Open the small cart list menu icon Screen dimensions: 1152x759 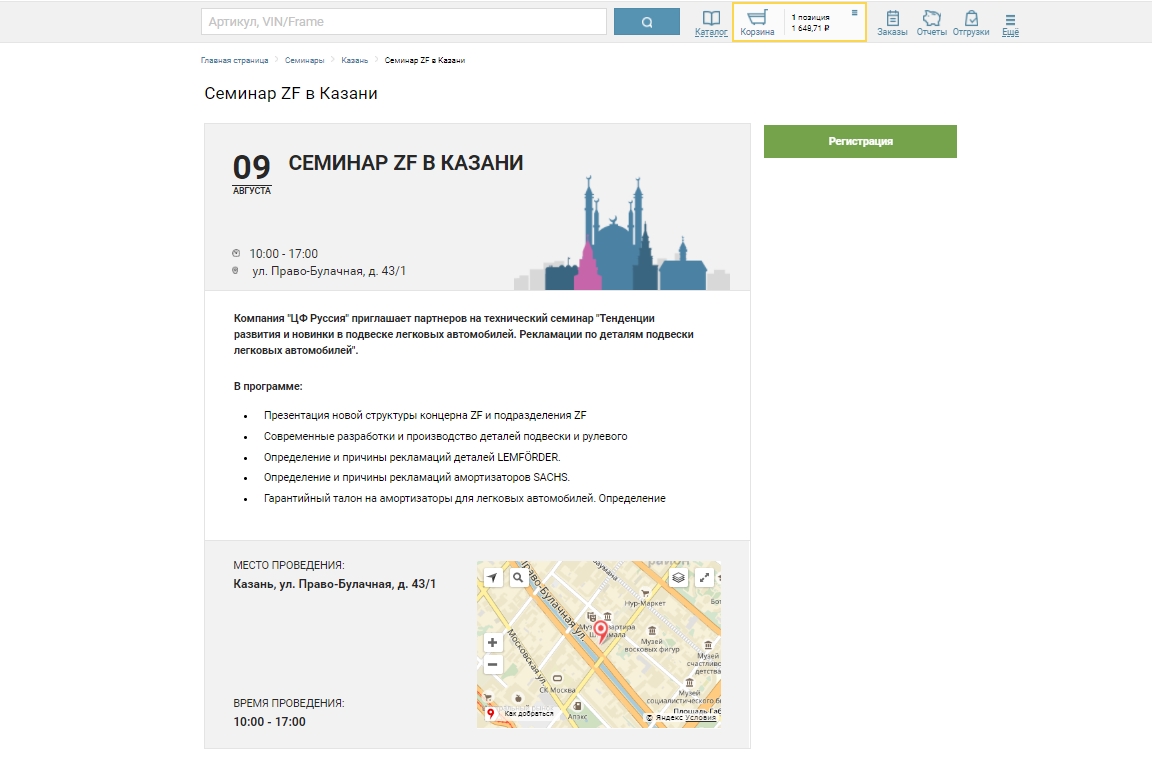point(854,12)
